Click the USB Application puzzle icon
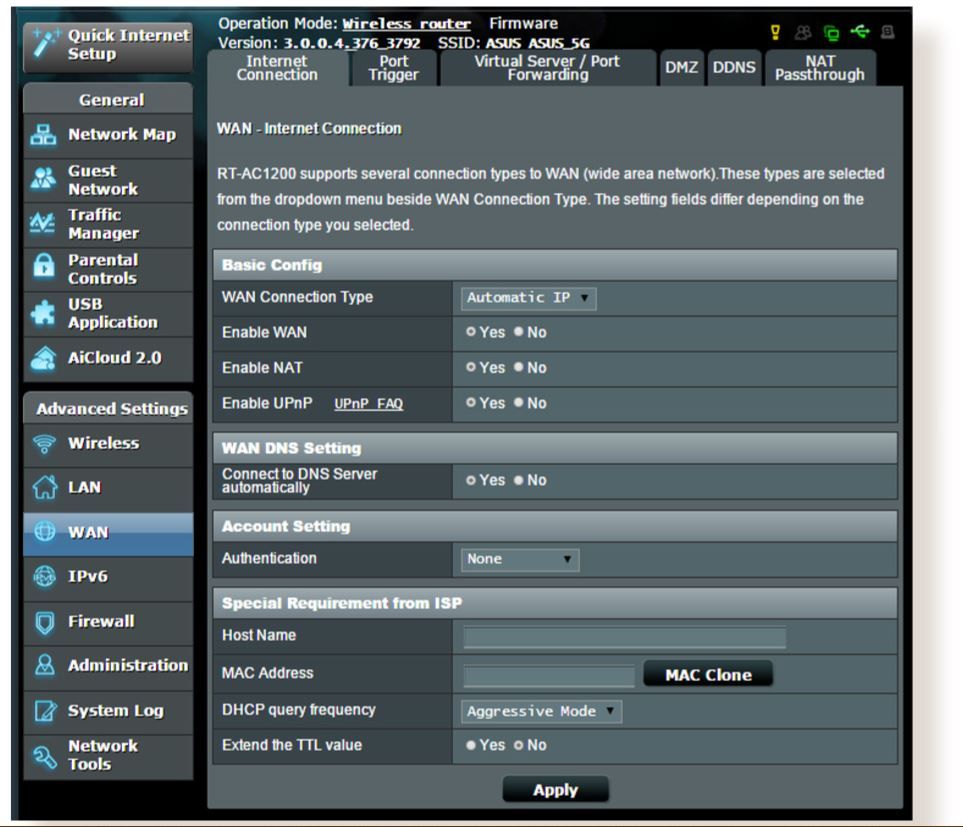 click(44, 313)
